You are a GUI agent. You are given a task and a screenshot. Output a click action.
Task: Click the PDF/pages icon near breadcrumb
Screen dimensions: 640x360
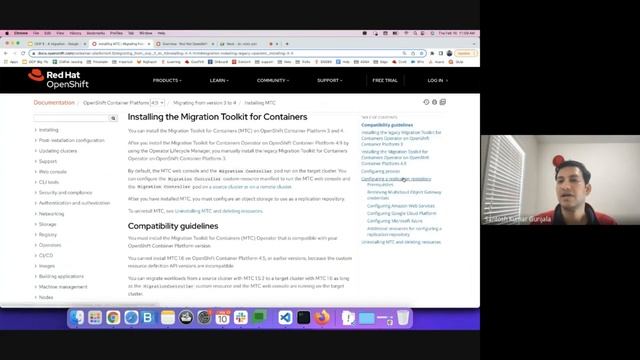point(442,102)
